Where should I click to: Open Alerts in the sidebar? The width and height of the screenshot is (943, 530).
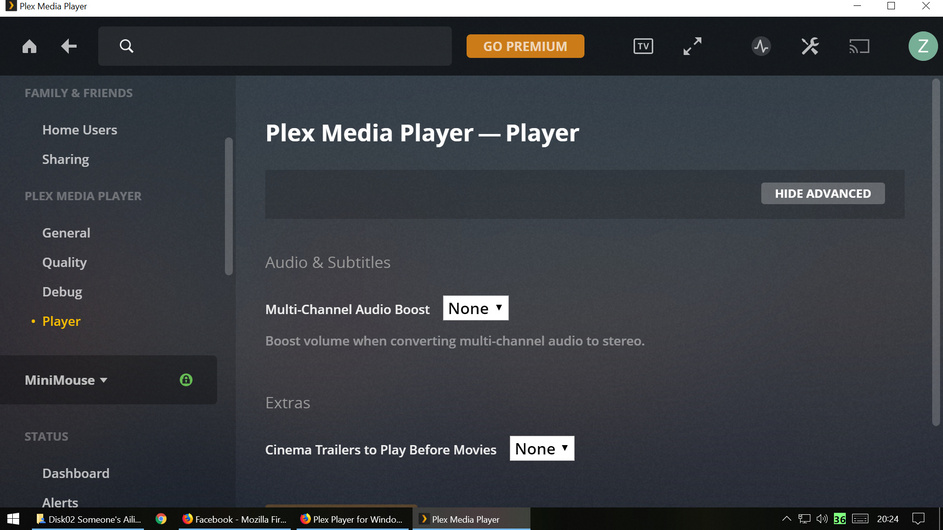pos(60,502)
